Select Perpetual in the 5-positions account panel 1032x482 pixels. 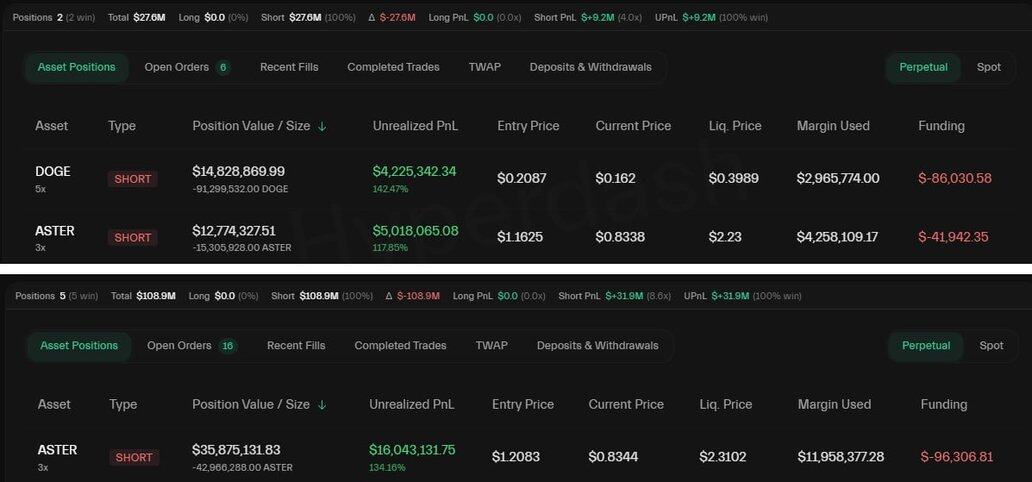[x=926, y=346]
